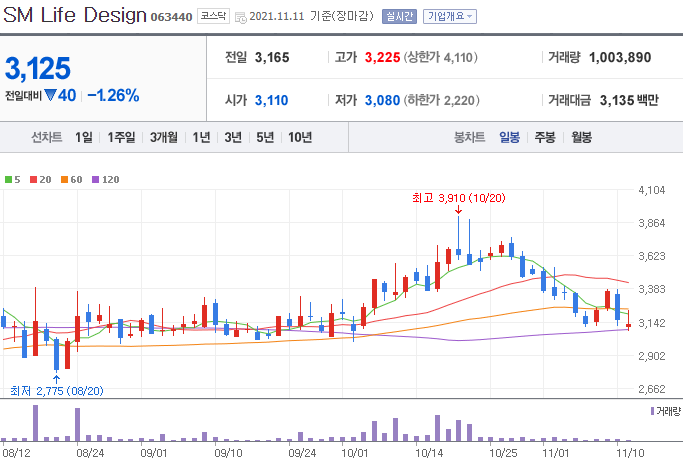Click the stock code 063440
The height and width of the screenshot is (463, 683).
pos(171,17)
